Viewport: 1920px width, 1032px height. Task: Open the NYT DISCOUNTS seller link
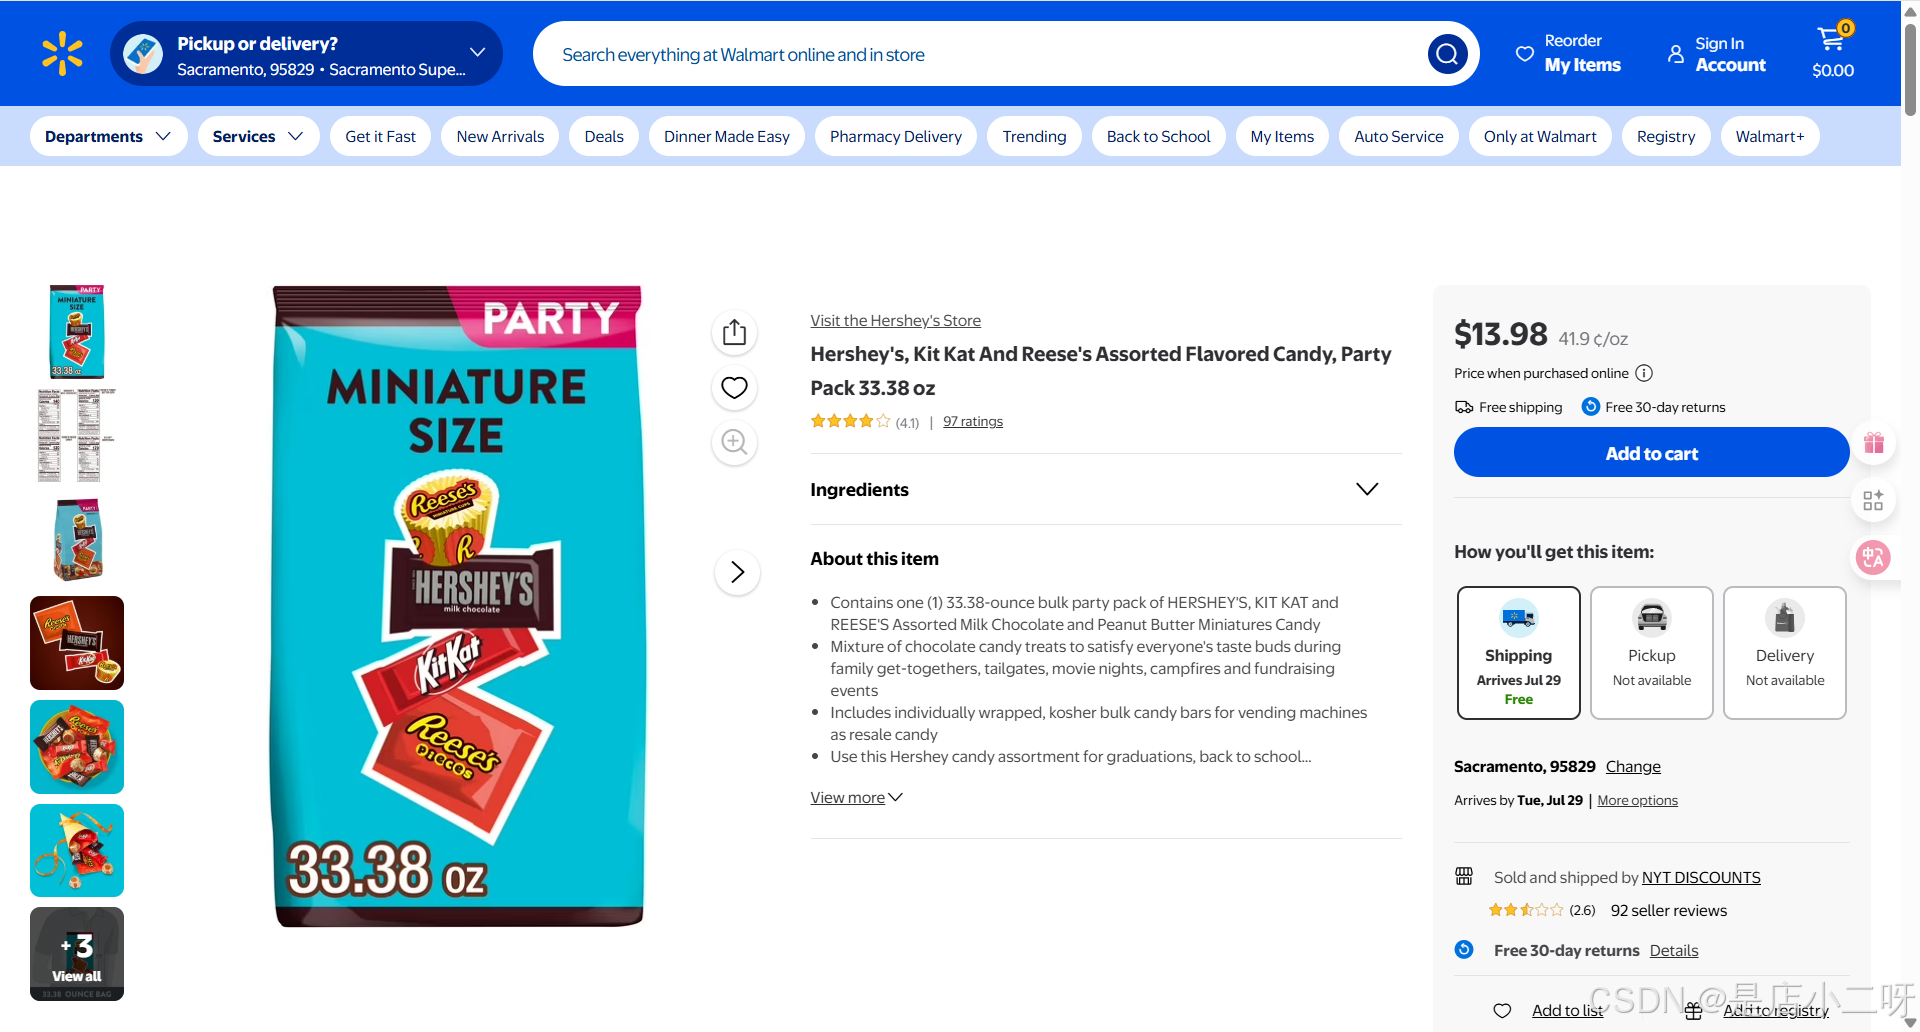(x=1701, y=877)
